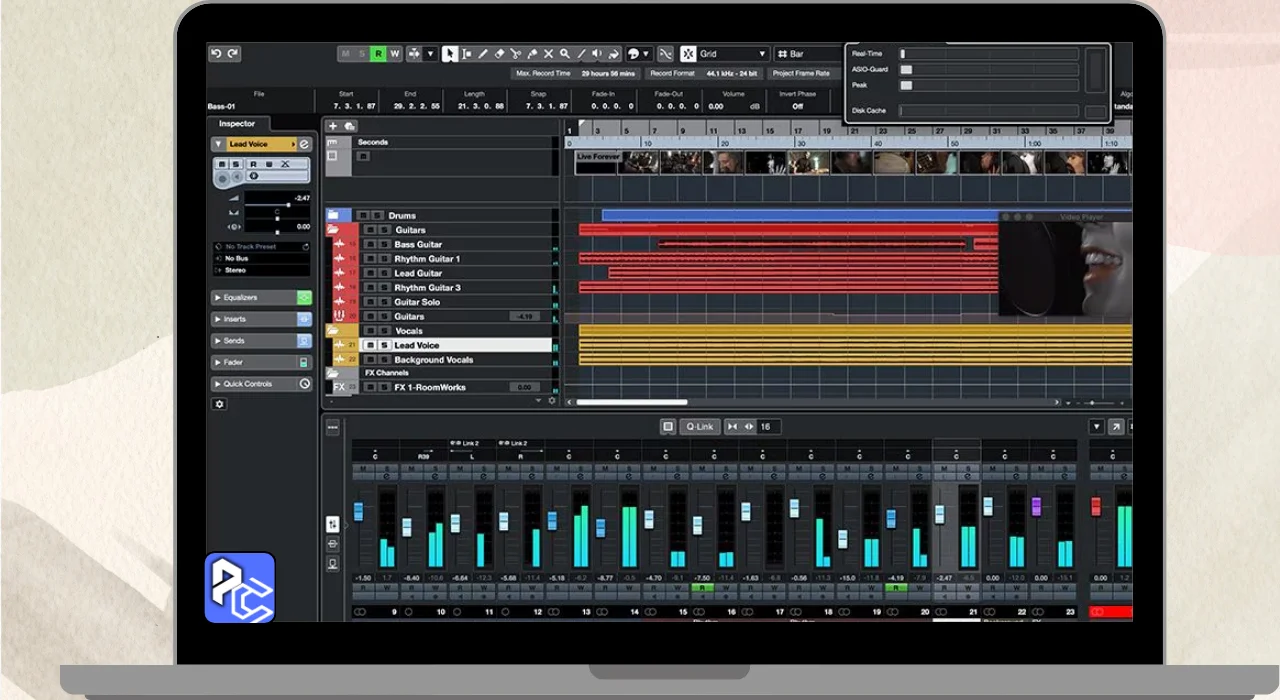Select the Mute X tool
The image size is (1280, 700).
coord(548,54)
